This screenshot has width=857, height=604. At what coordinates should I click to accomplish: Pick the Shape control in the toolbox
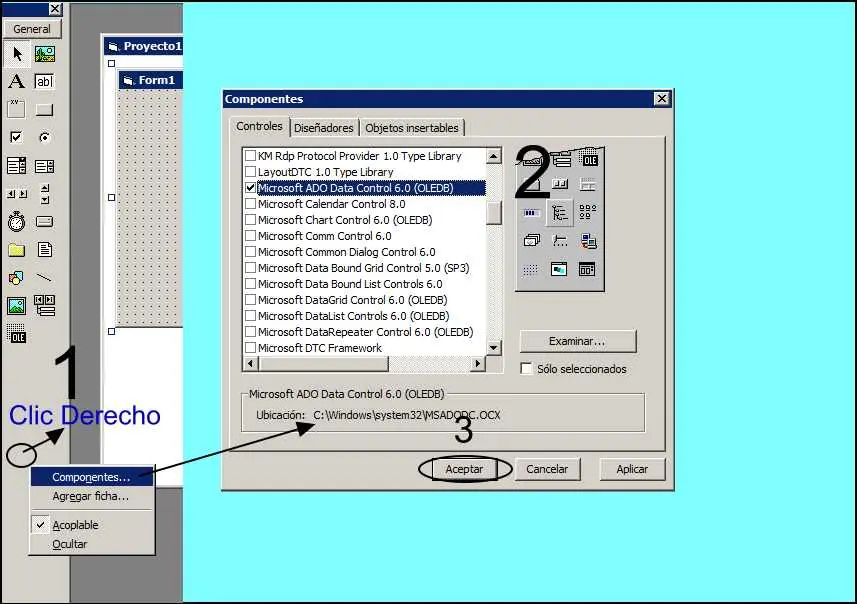point(16,278)
